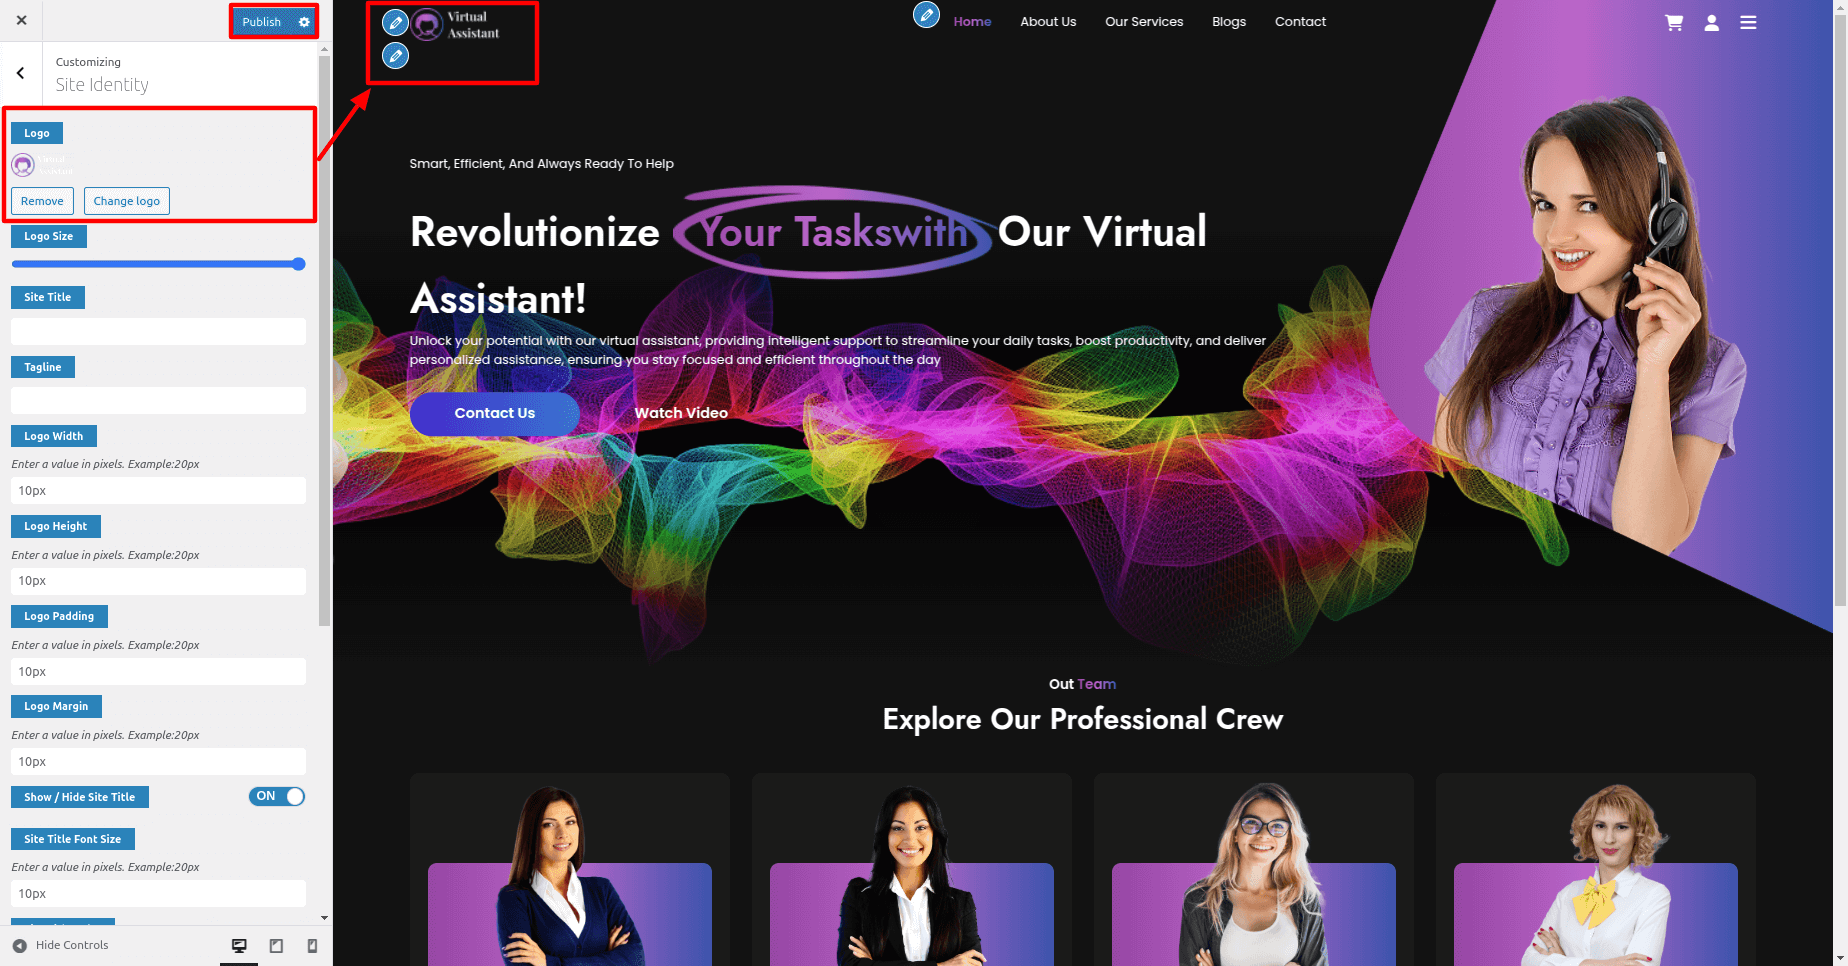This screenshot has width=1848, height=966.
Task: Open the Our Services menu item
Action: pos(1144,22)
